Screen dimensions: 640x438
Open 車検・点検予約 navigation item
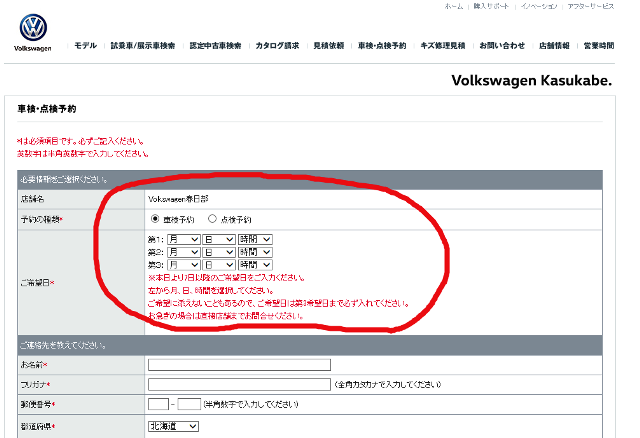pos(382,45)
